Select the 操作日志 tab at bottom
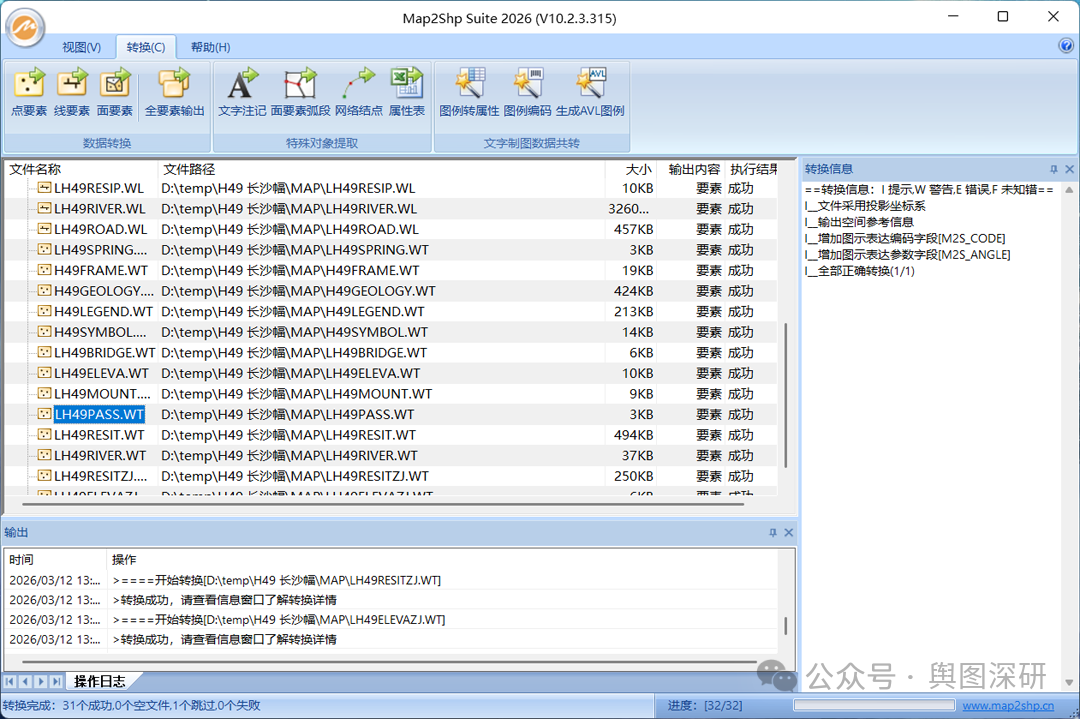 click(x=100, y=682)
